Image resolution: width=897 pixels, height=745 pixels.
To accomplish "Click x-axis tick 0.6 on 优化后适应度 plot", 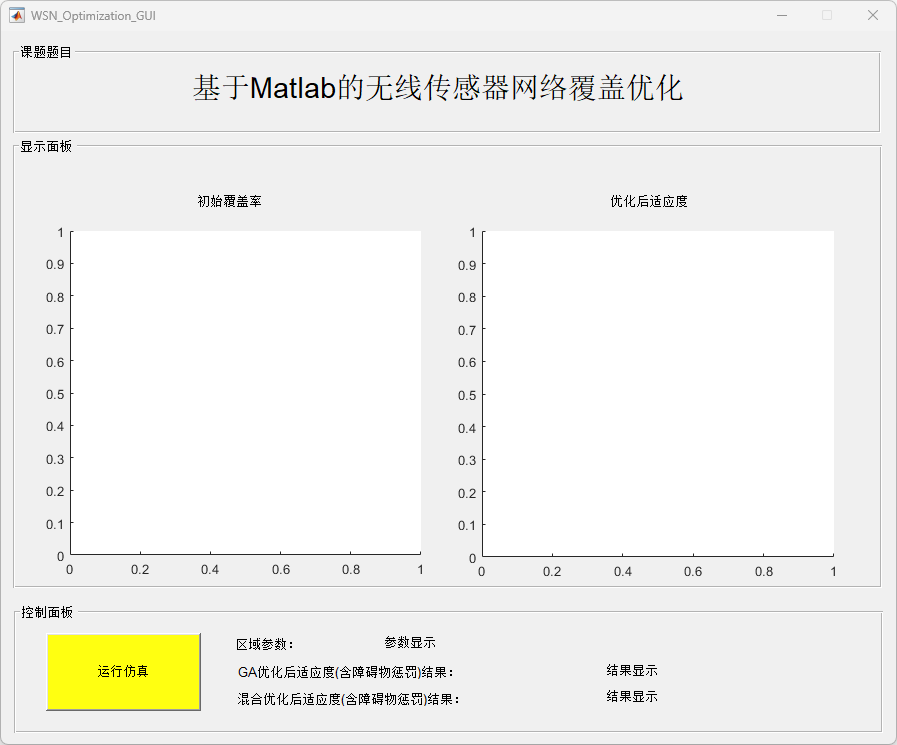I will click(693, 572).
